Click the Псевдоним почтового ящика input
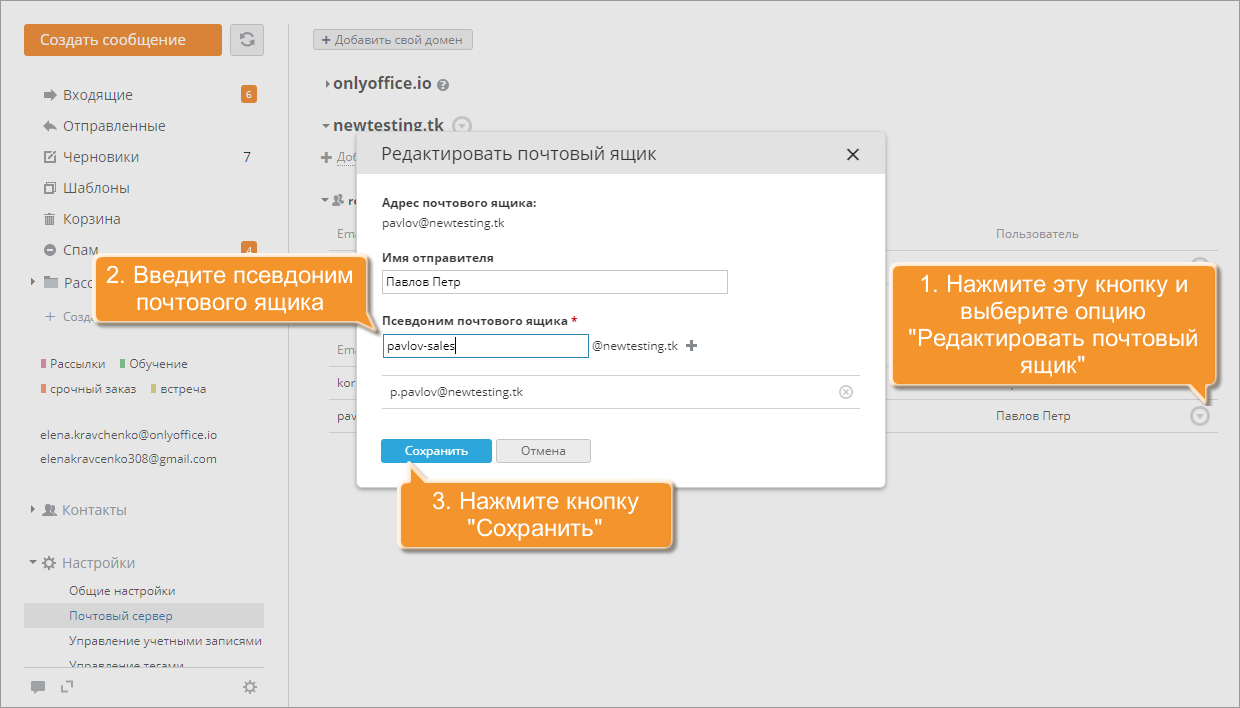1240x708 pixels. [x=485, y=346]
